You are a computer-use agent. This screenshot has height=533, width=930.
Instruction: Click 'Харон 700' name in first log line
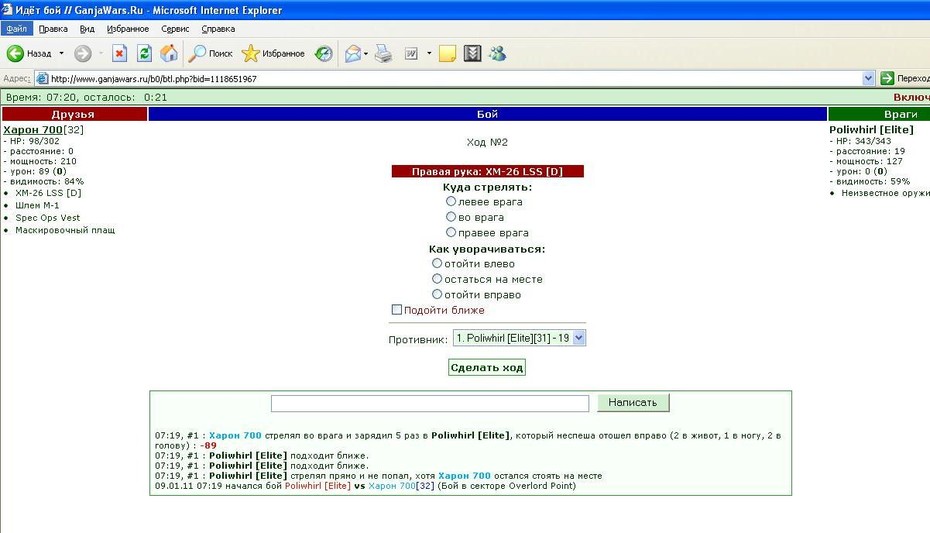(x=235, y=435)
